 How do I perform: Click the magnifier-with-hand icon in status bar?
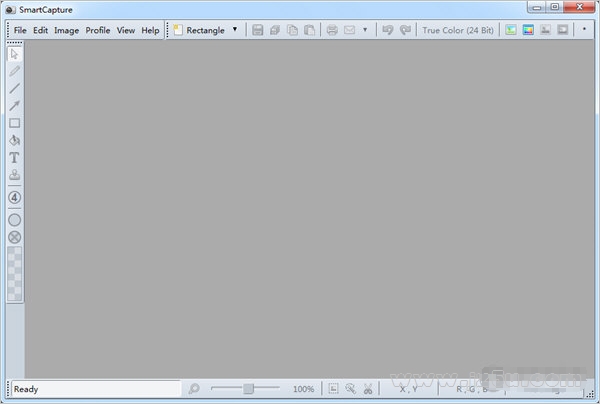[351, 389]
